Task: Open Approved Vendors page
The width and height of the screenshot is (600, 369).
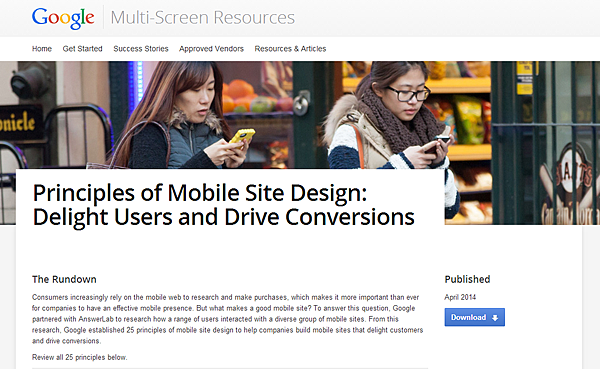Action: (211, 49)
